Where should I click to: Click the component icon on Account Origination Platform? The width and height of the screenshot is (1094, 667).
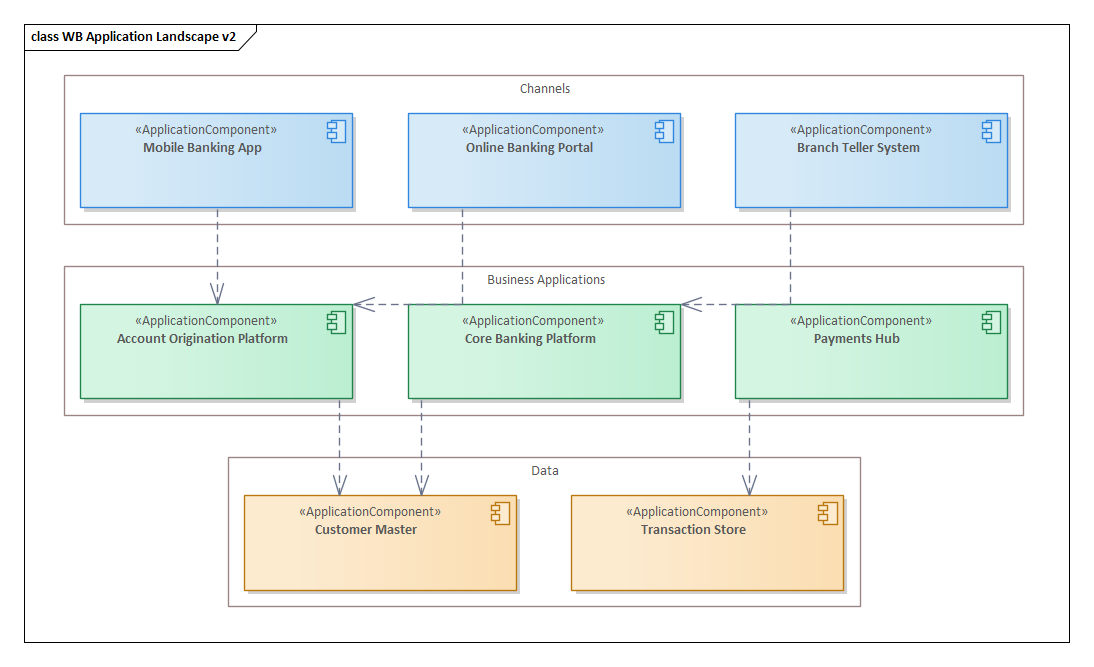[x=336, y=322]
